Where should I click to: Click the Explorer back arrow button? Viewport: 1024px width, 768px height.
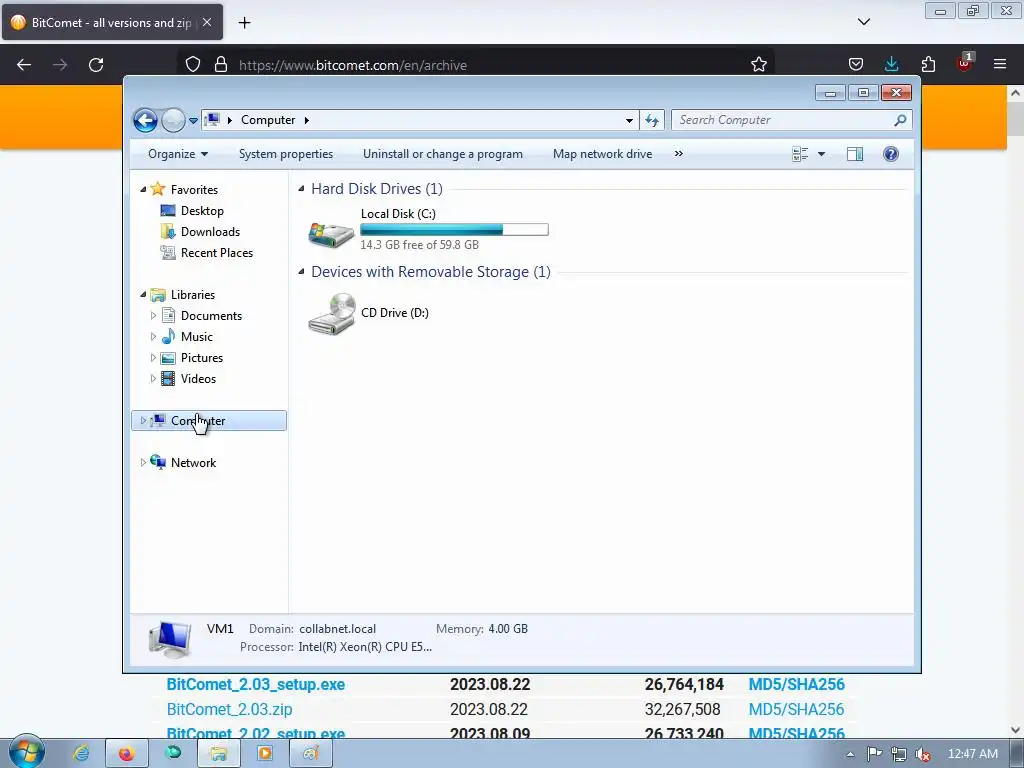[x=145, y=120]
